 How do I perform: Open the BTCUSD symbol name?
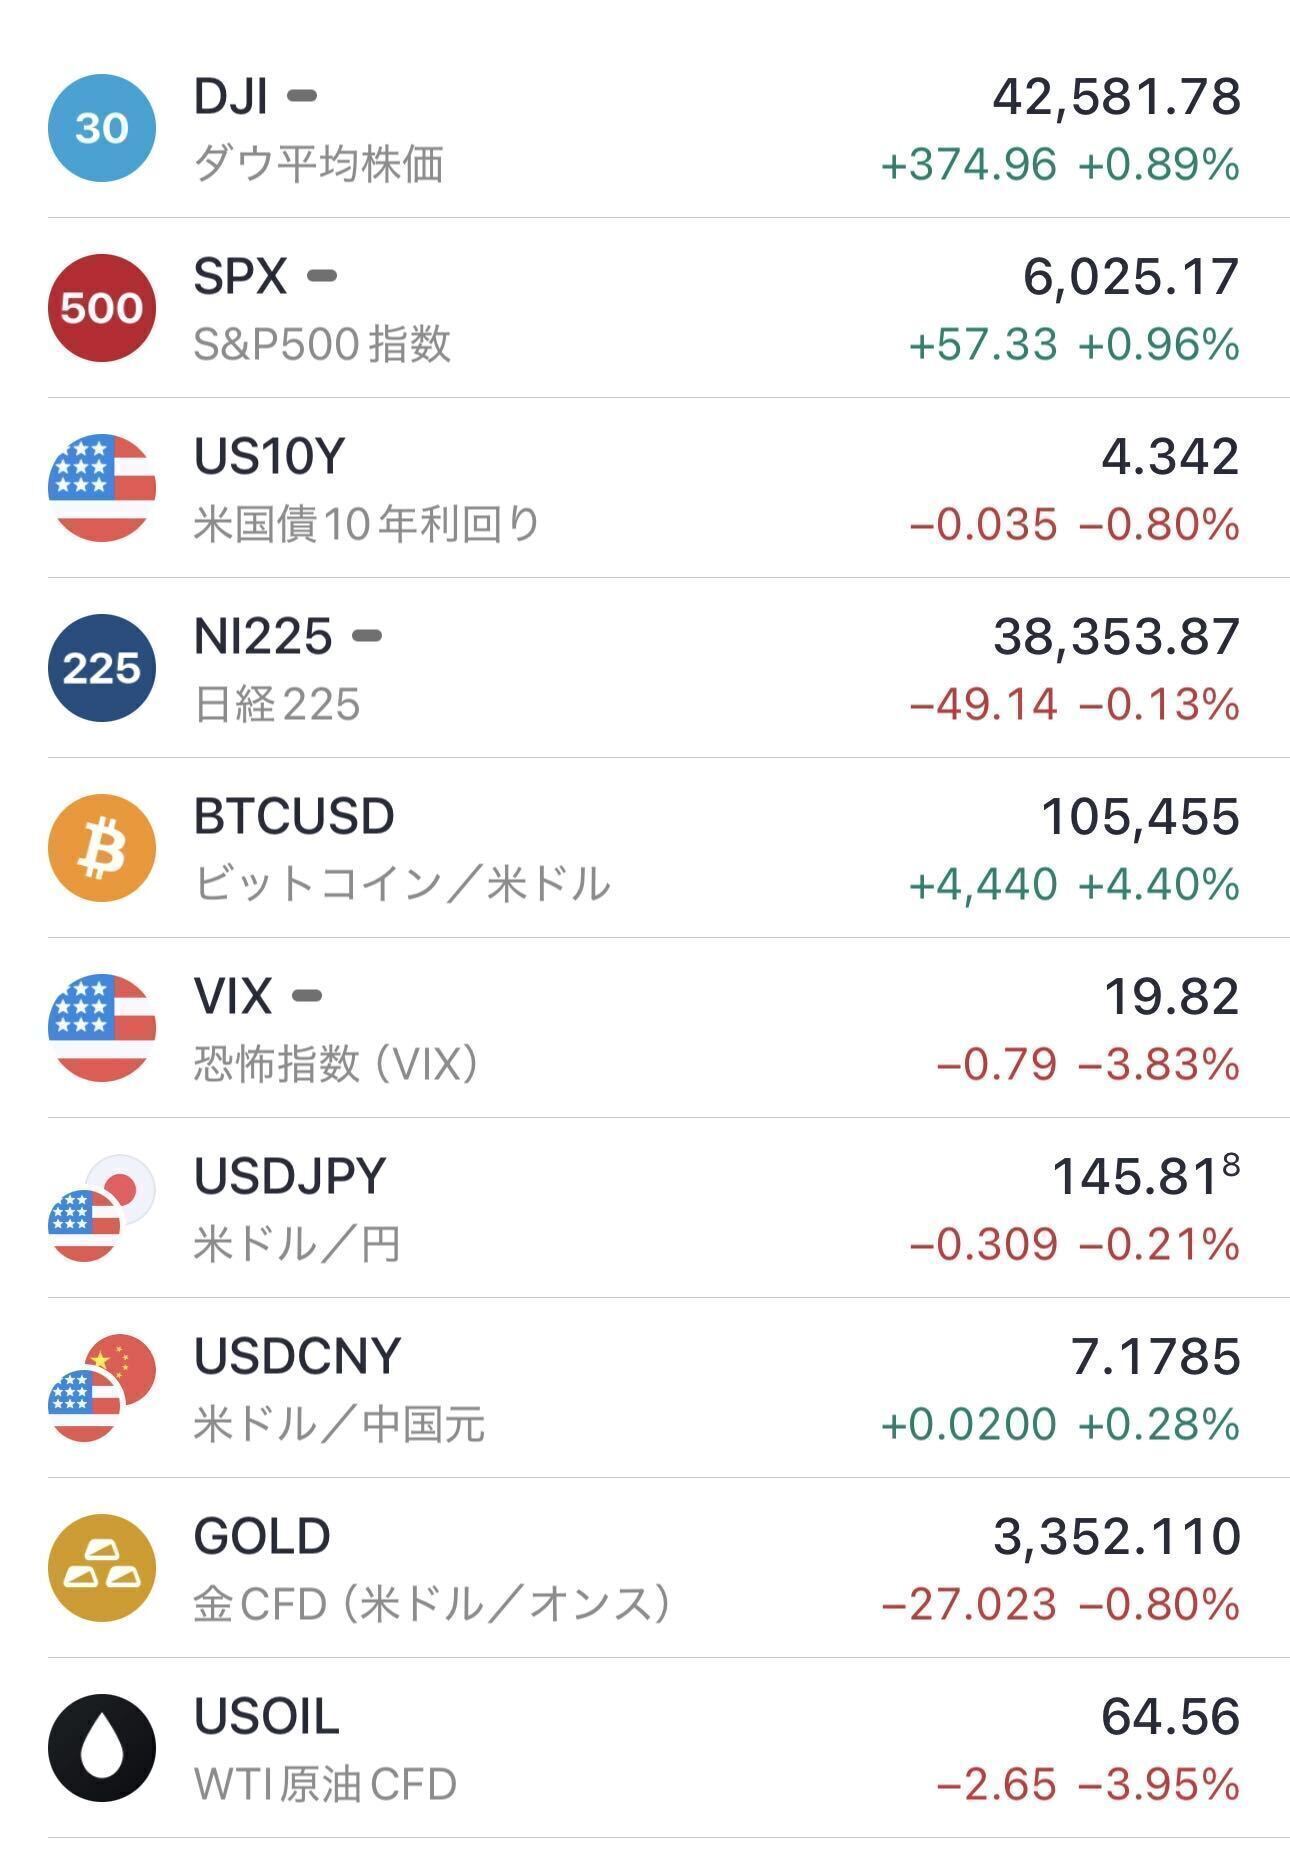point(294,817)
